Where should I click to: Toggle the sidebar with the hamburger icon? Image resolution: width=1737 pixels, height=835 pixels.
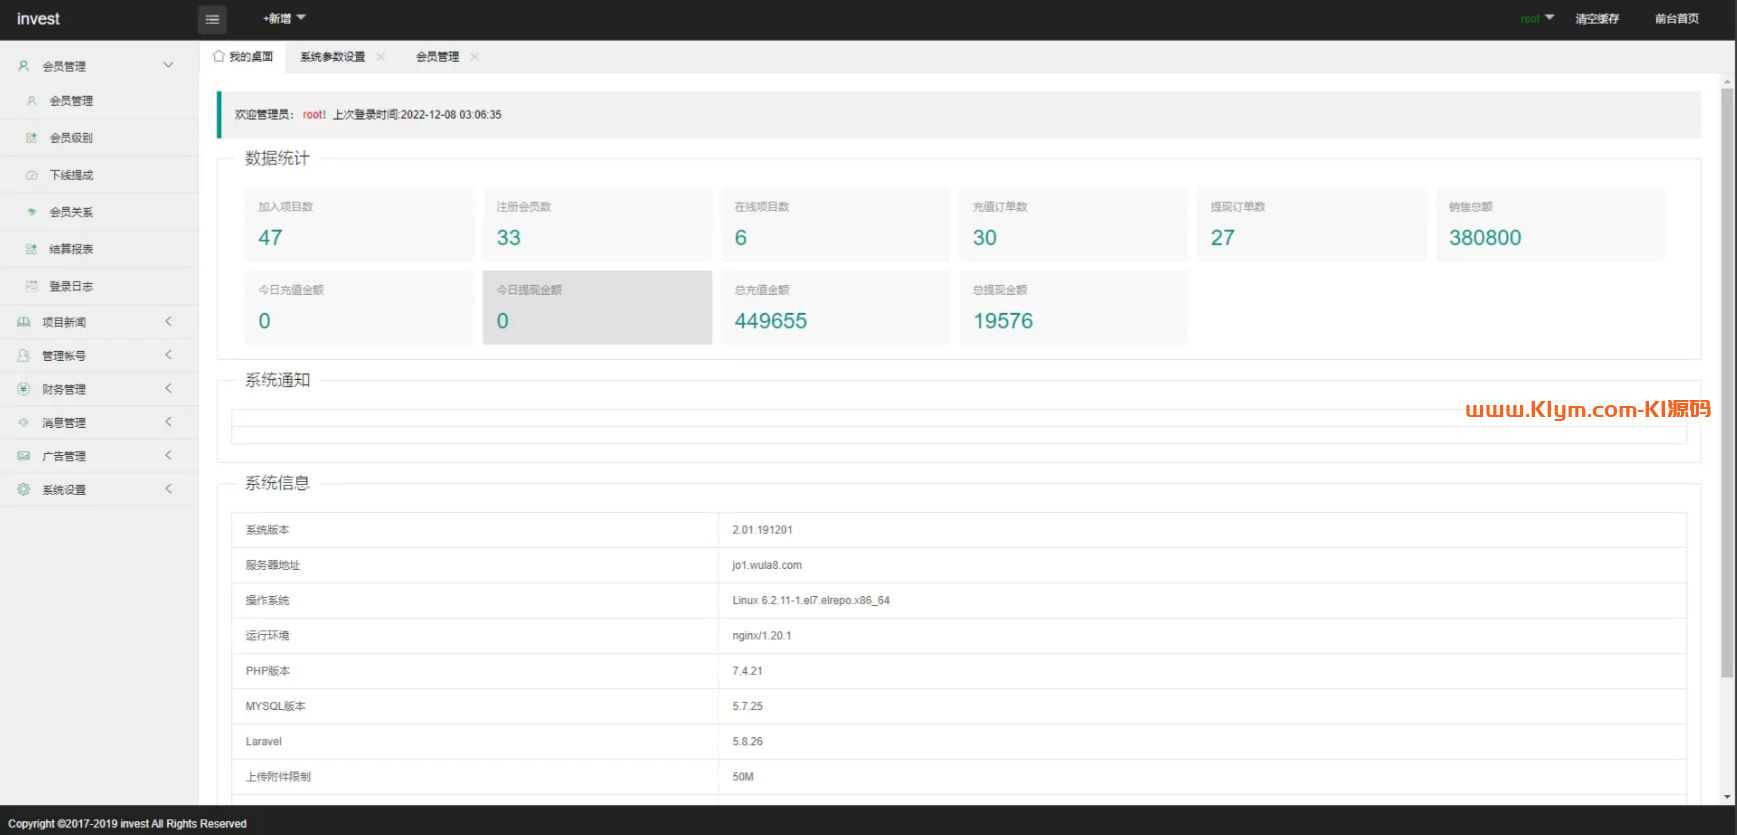[212, 19]
